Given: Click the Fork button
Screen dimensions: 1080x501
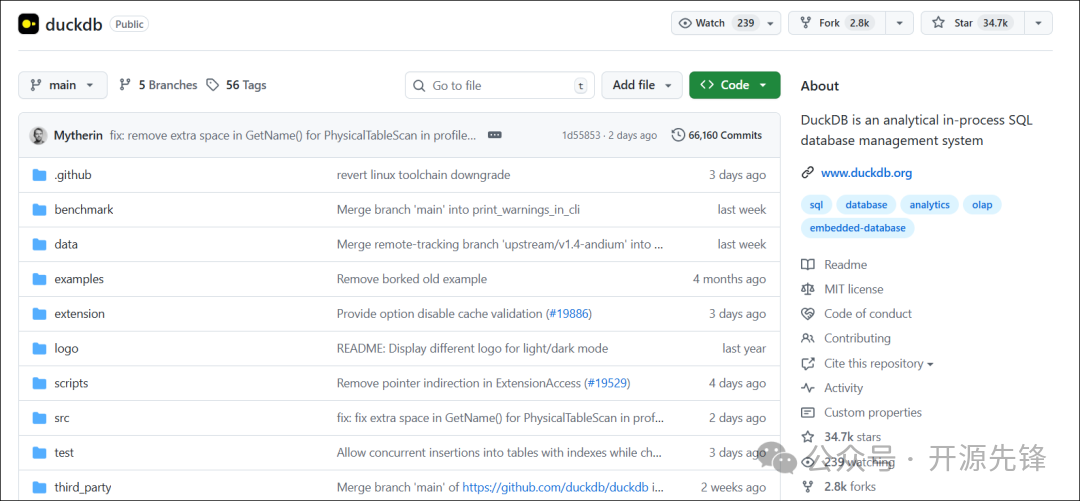Looking at the screenshot, I should [837, 23].
